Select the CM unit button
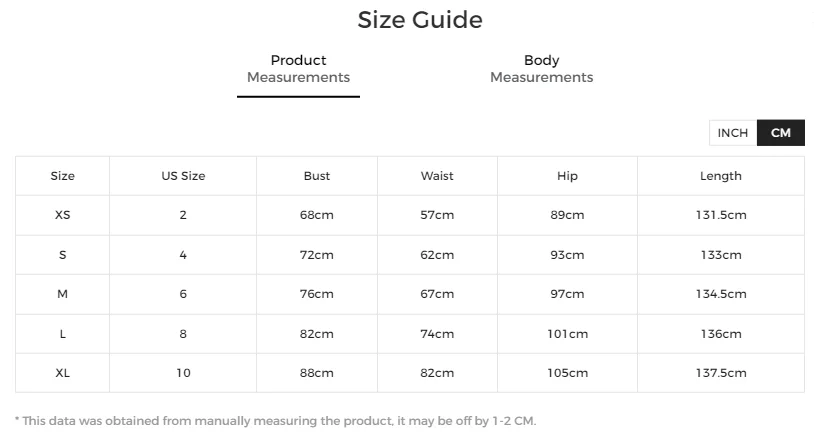The height and width of the screenshot is (433, 814). click(781, 133)
